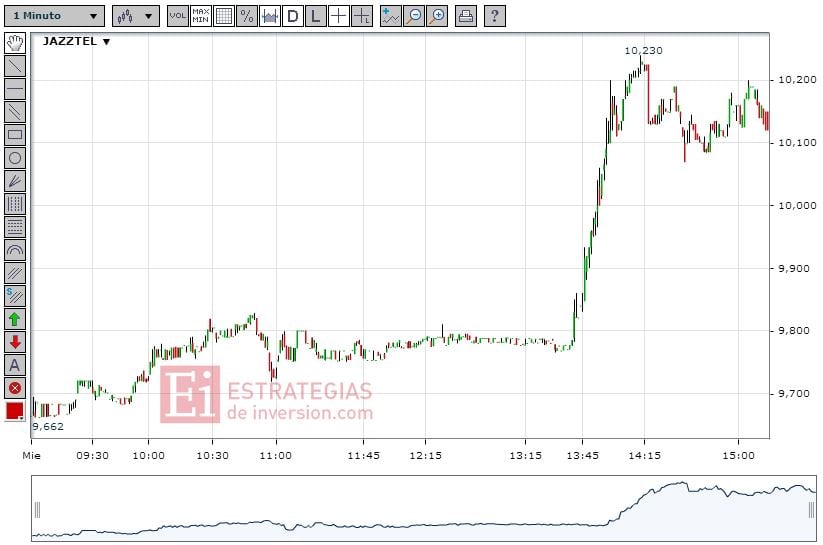Viewport: 823px width, 545px height.
Task: Toggle MAX MIN price labels
Action: point(201,16)
